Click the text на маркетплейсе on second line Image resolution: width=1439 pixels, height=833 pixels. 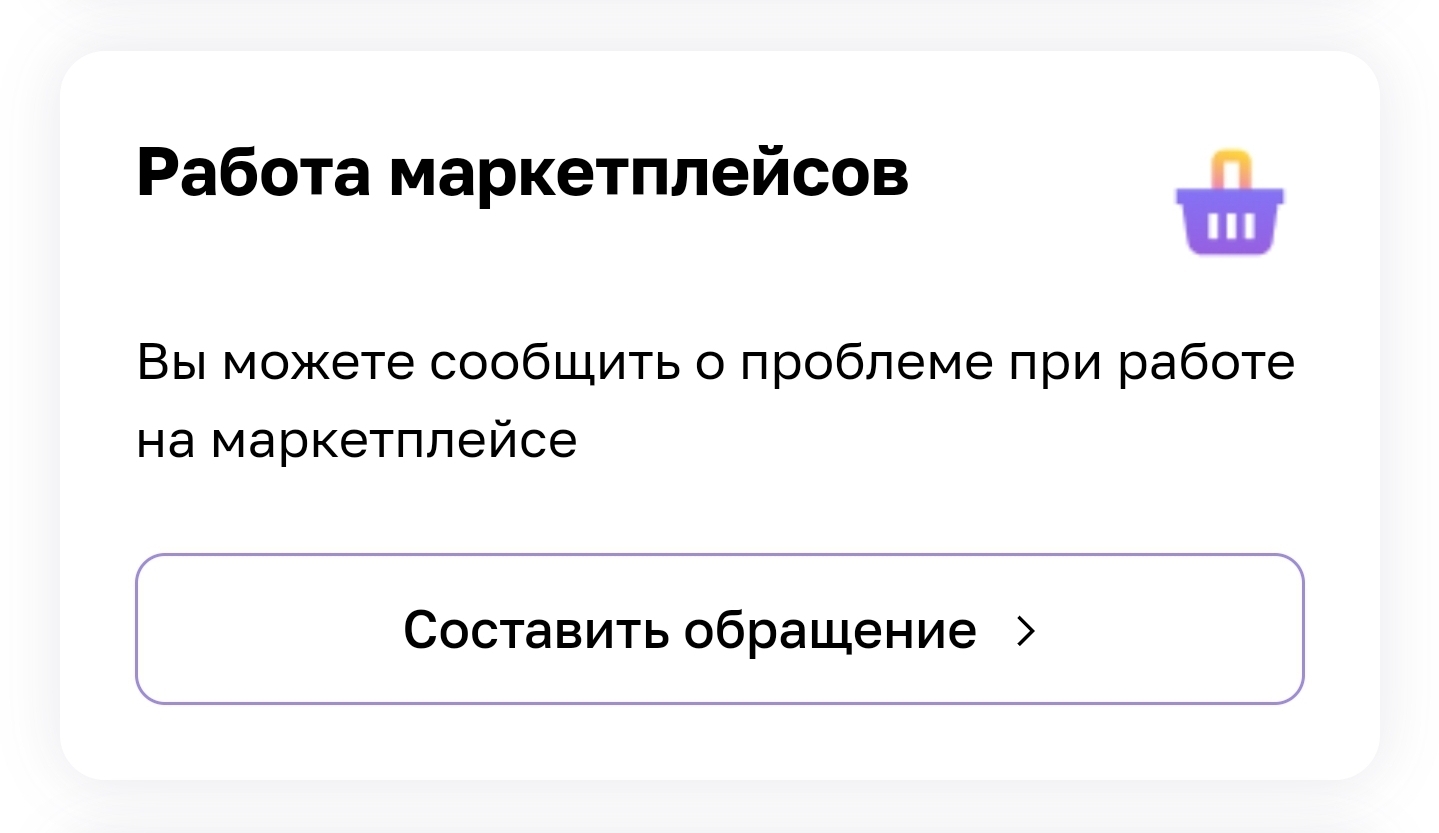coord(357,440)
